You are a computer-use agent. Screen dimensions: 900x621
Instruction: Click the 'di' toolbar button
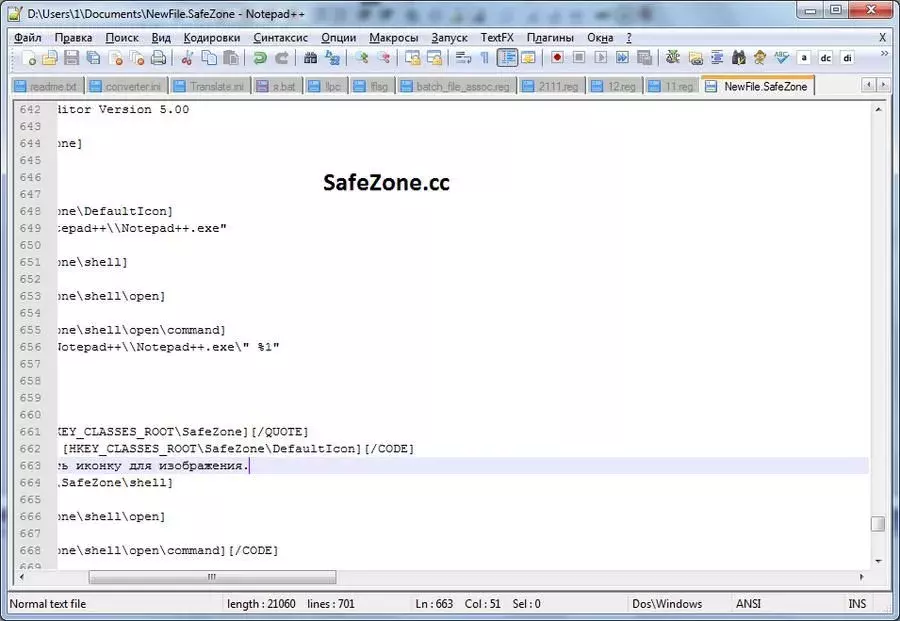[x=847, y=58]
